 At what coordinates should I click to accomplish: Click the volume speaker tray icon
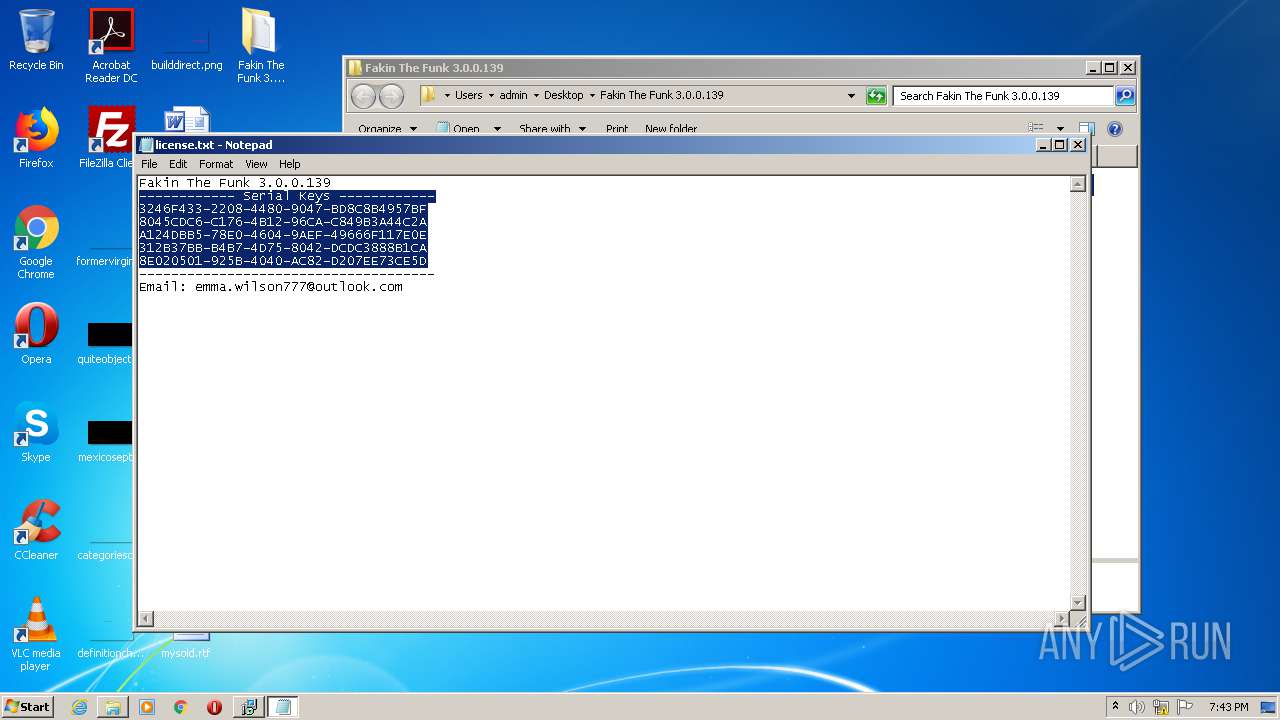click(1137, 707)
